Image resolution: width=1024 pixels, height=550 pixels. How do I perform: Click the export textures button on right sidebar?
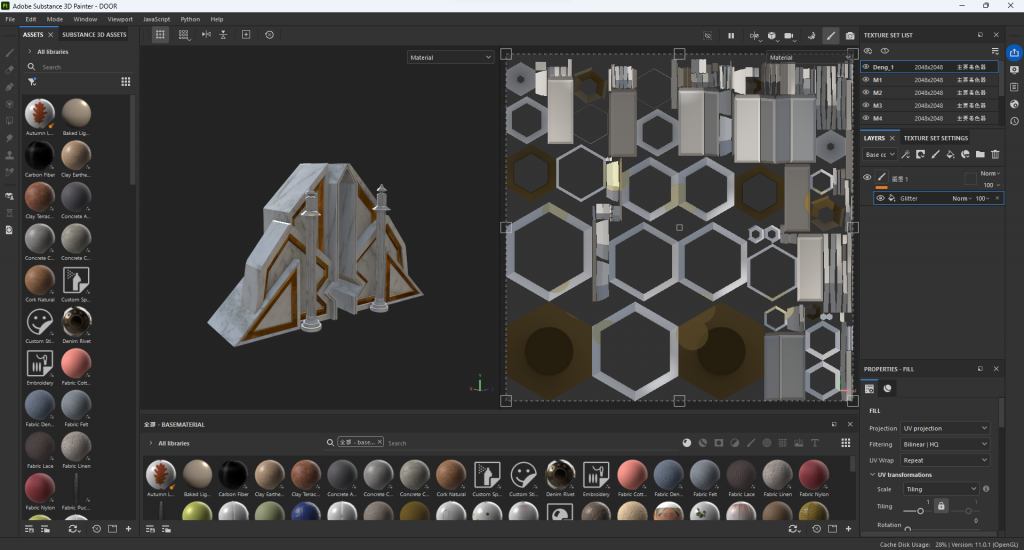1014,53
